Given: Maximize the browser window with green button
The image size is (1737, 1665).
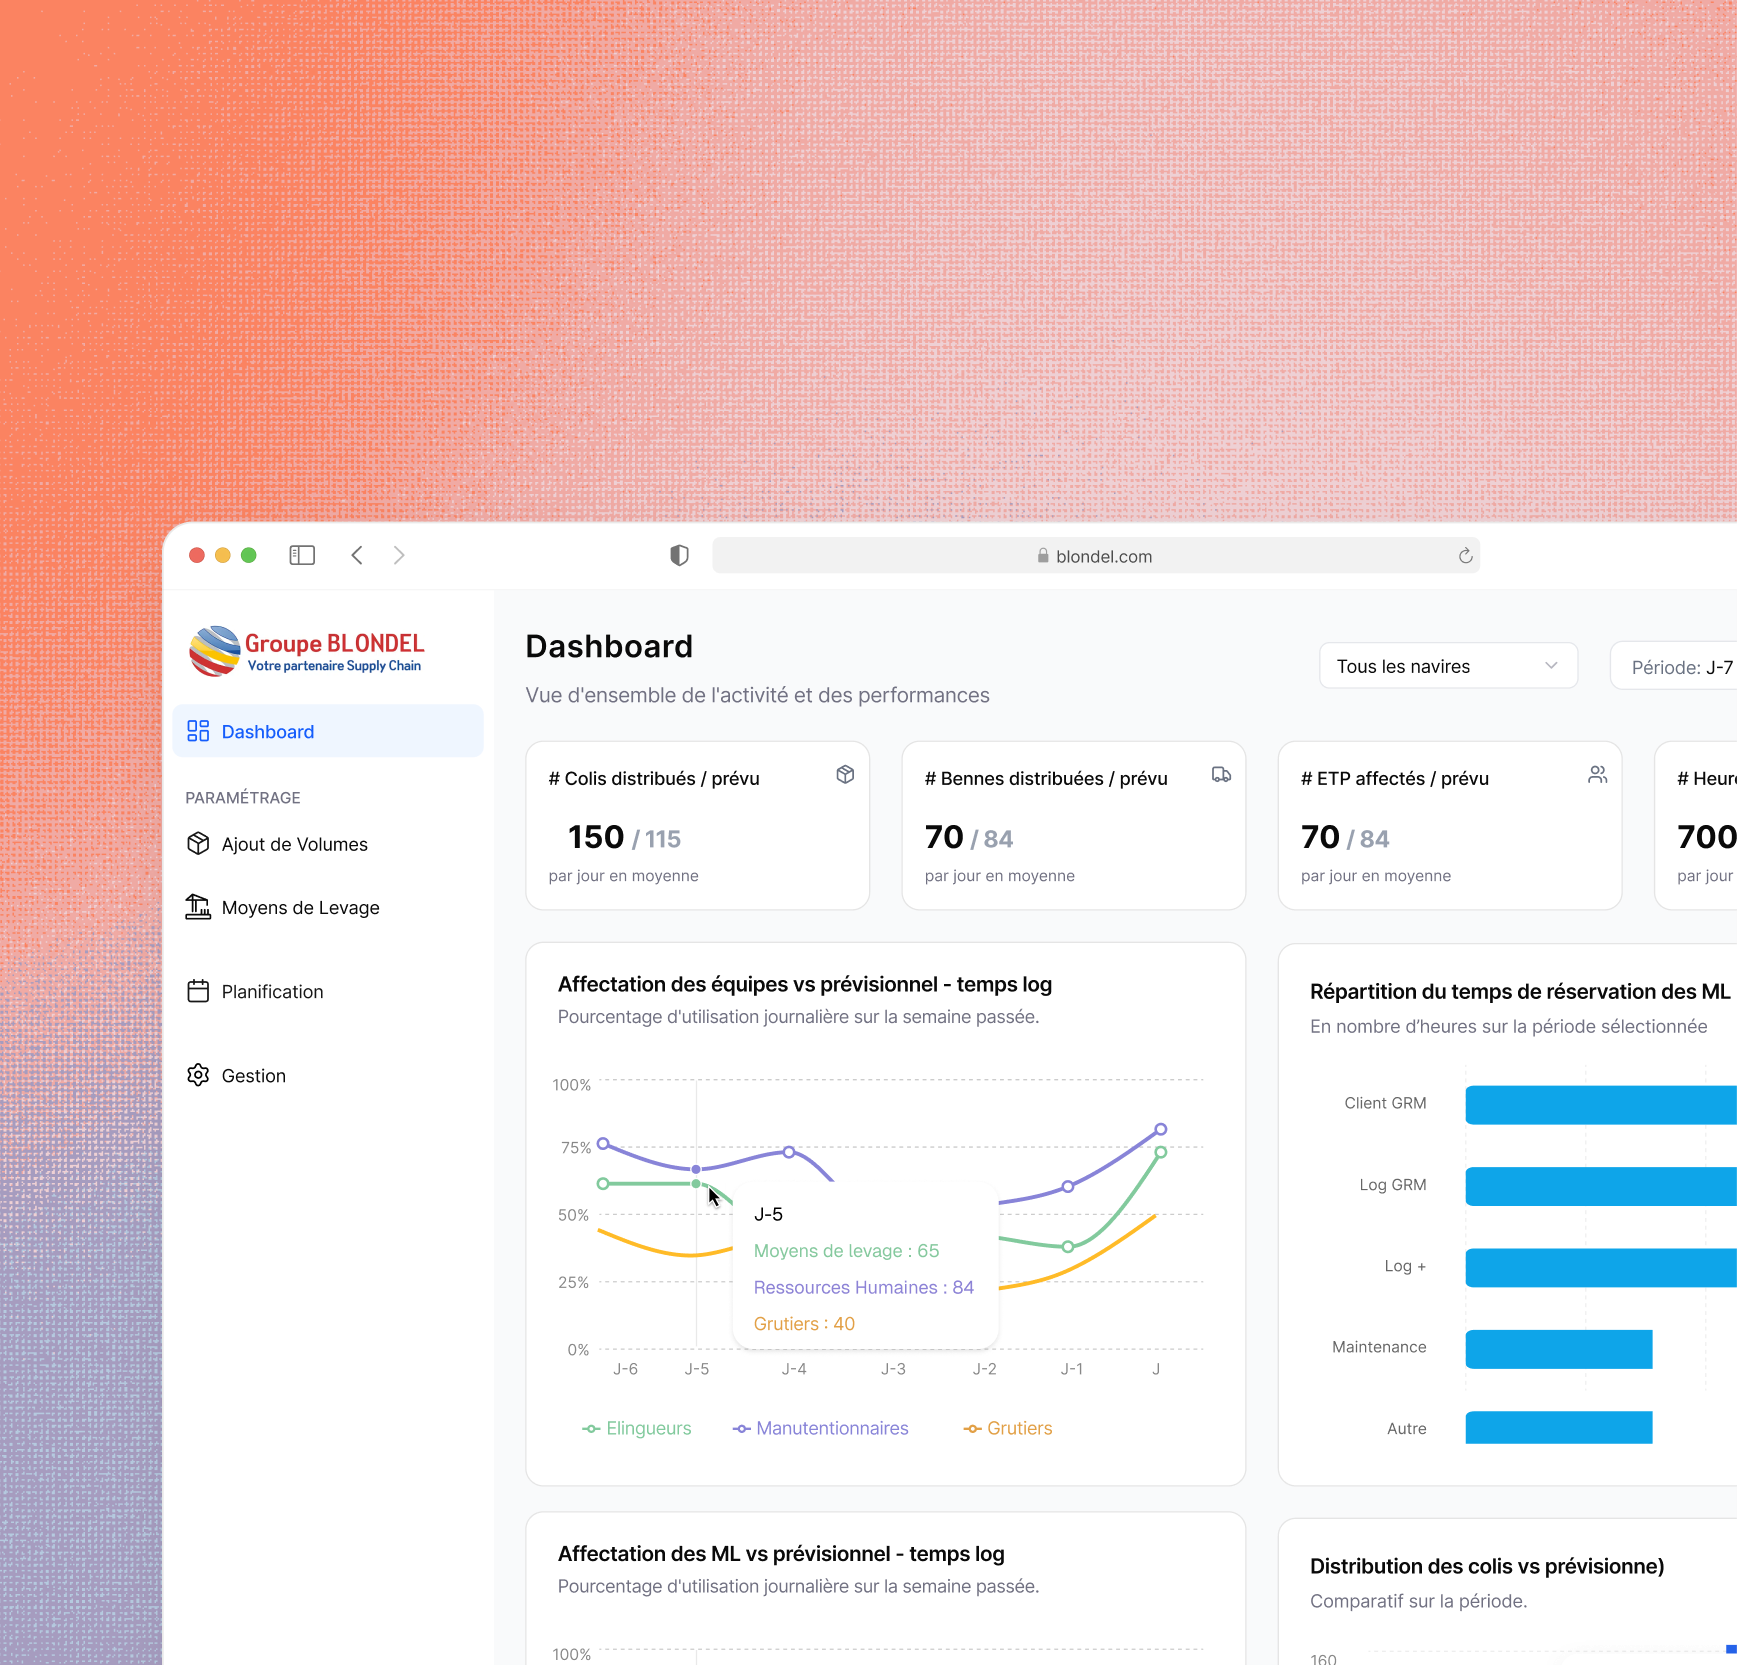Looking at the screenshot, I should [249, 555].
